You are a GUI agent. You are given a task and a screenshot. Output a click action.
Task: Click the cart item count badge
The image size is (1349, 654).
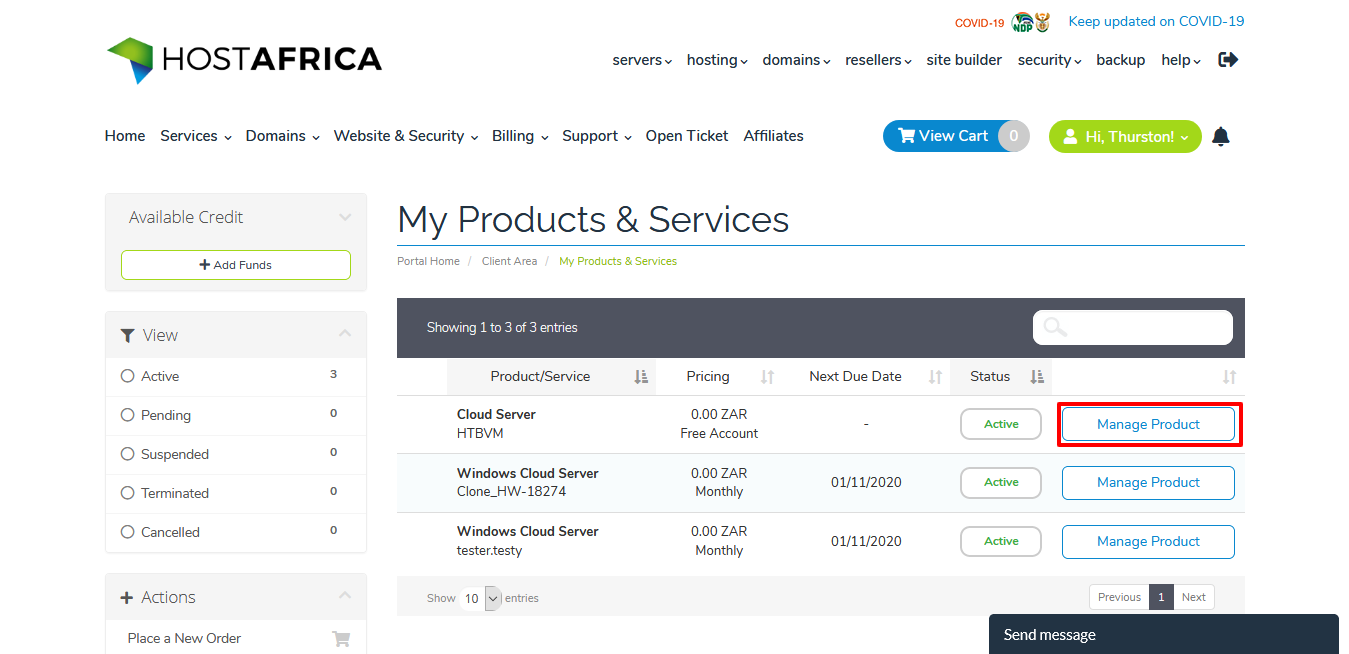pyautogui.click(x=1014, y=136)
